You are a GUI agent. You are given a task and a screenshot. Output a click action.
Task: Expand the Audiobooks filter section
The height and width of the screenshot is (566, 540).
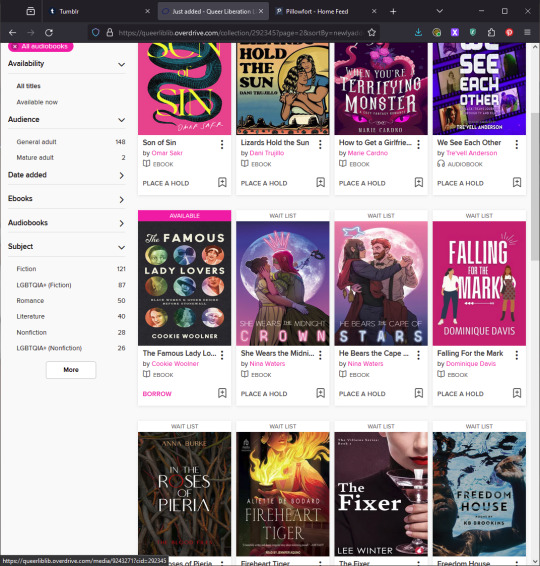[67, 223]
